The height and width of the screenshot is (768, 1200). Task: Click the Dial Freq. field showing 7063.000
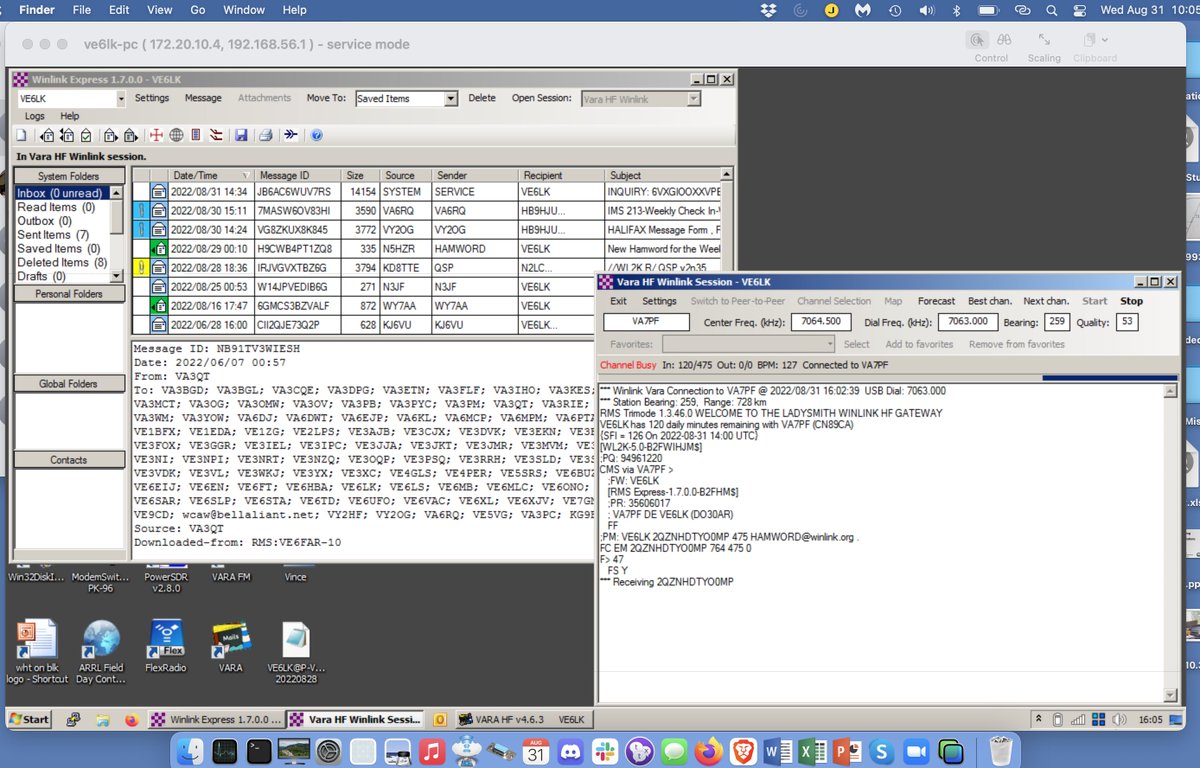pyautogui.click(x=970, y=322)
